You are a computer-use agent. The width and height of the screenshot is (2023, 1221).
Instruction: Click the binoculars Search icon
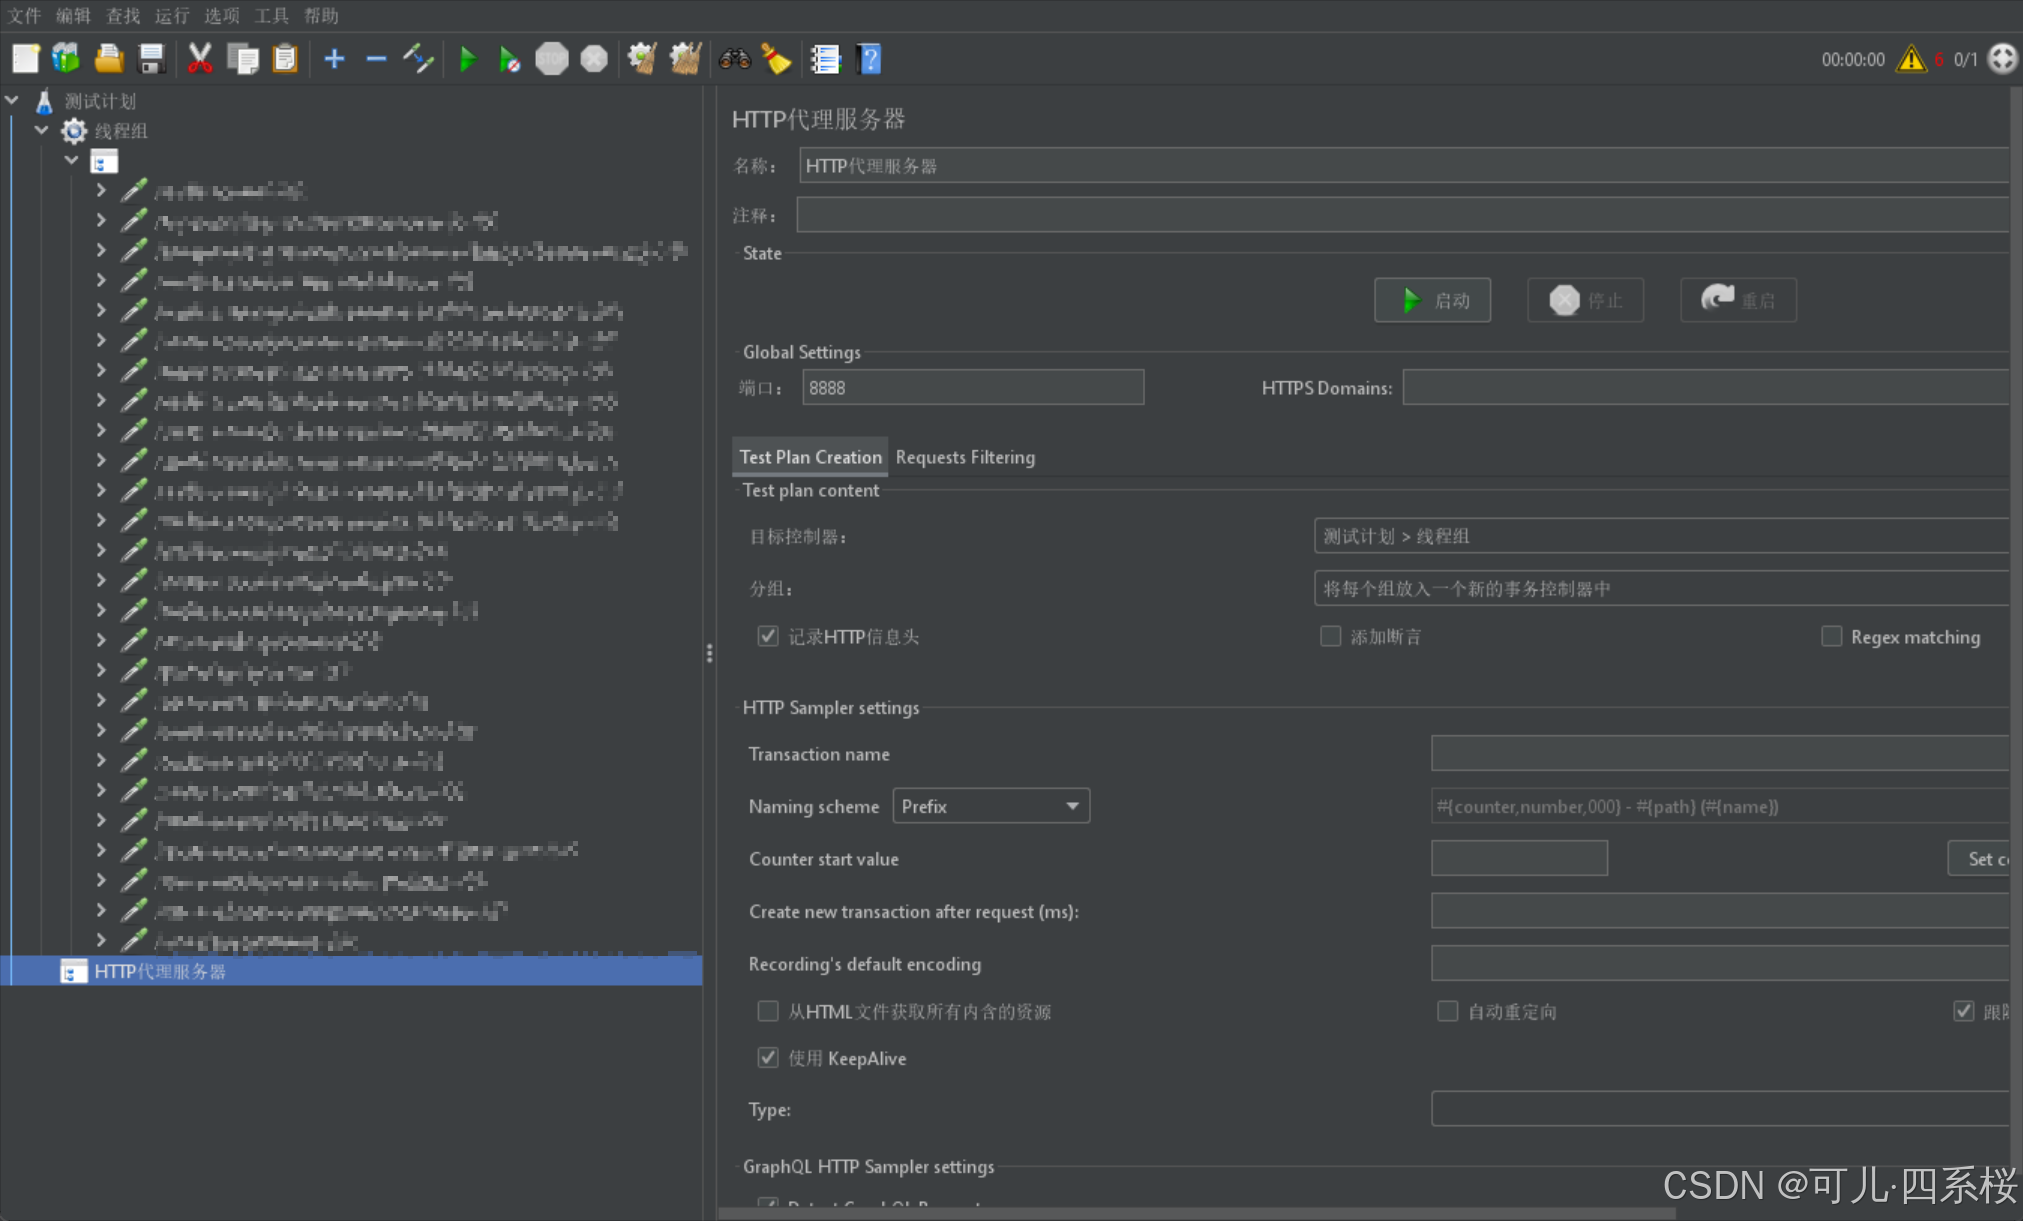pyautogui.click(x=734, y=59)
